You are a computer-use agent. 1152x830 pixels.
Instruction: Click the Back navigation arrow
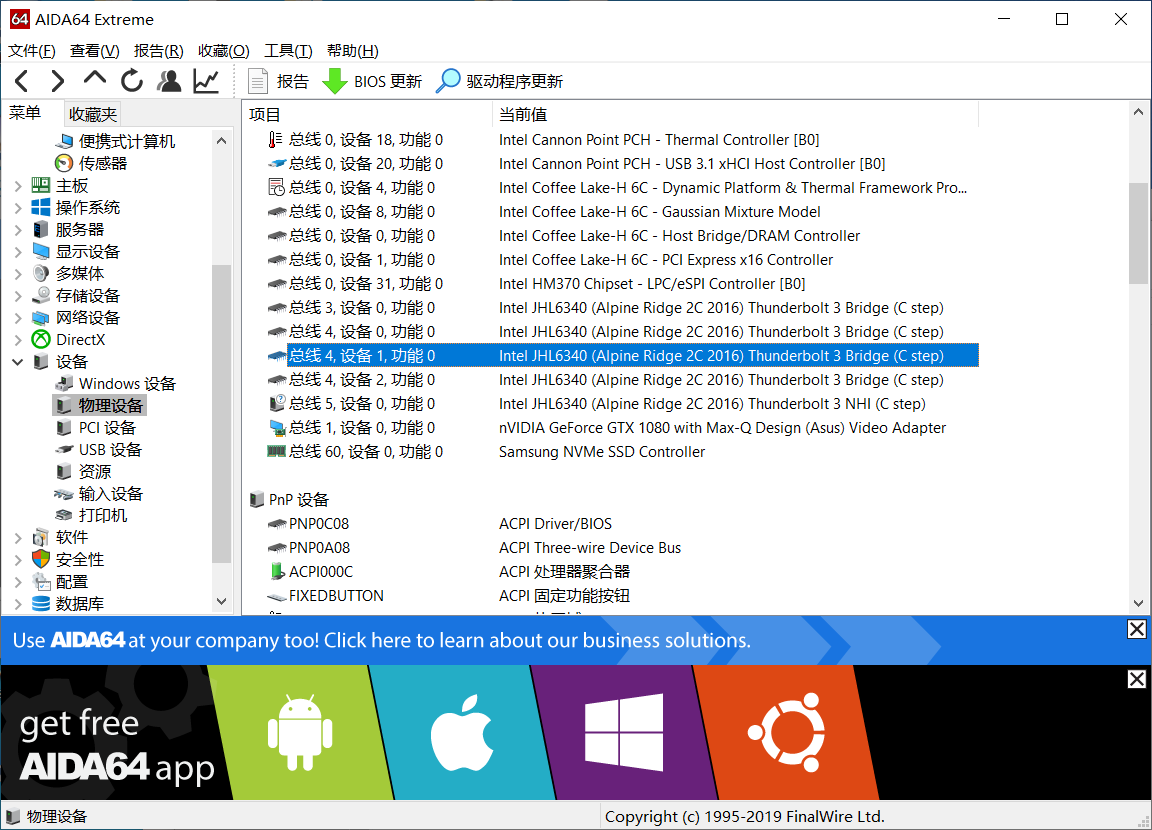[x=22, y=81]
